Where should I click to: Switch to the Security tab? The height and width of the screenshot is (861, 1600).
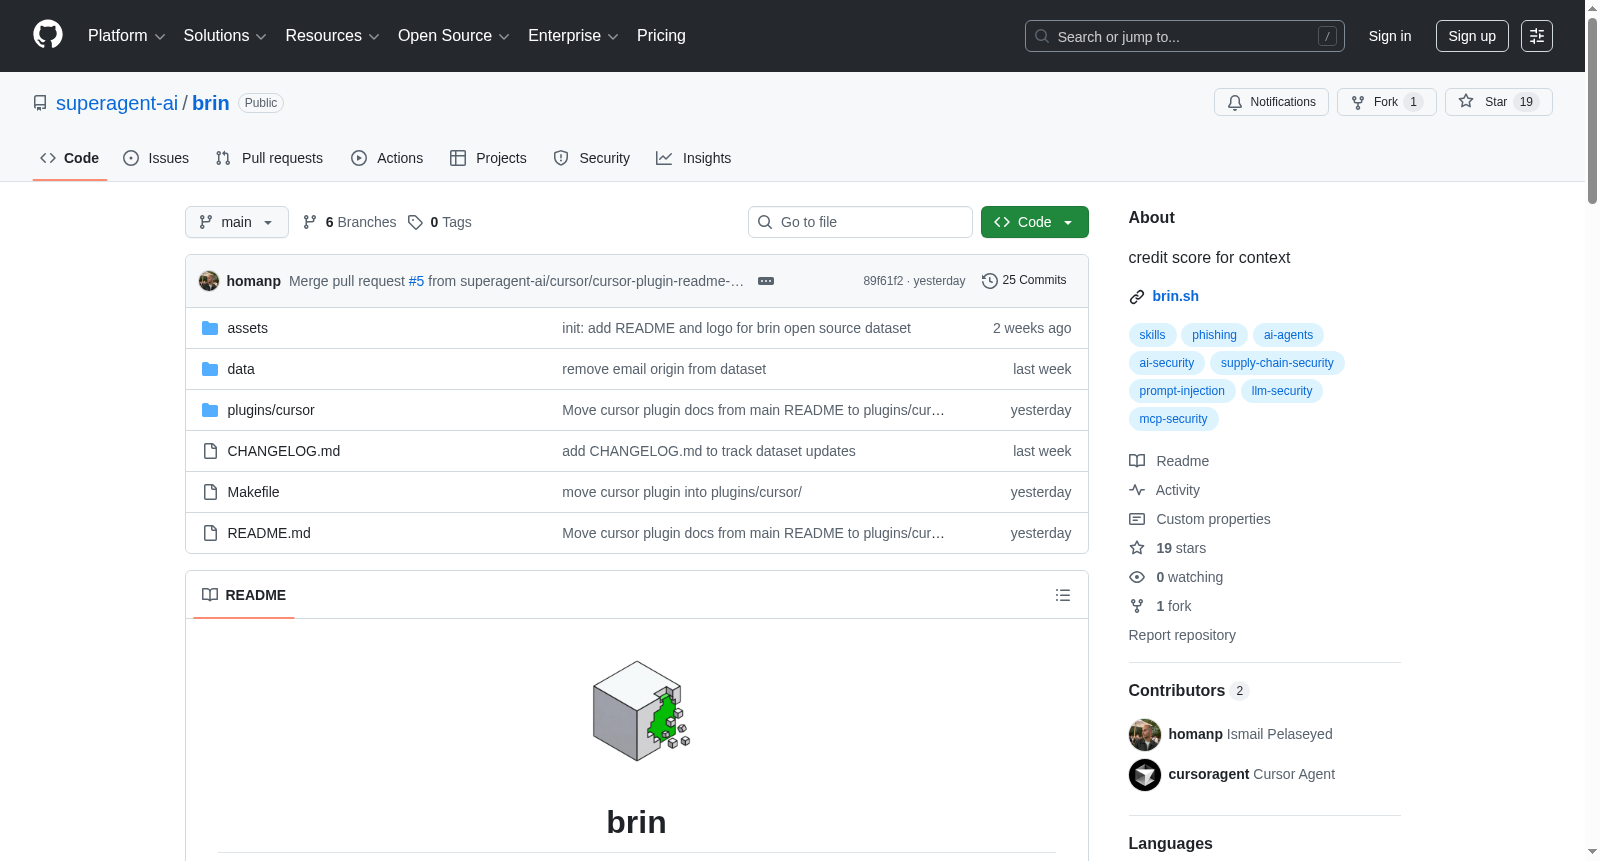592,158
